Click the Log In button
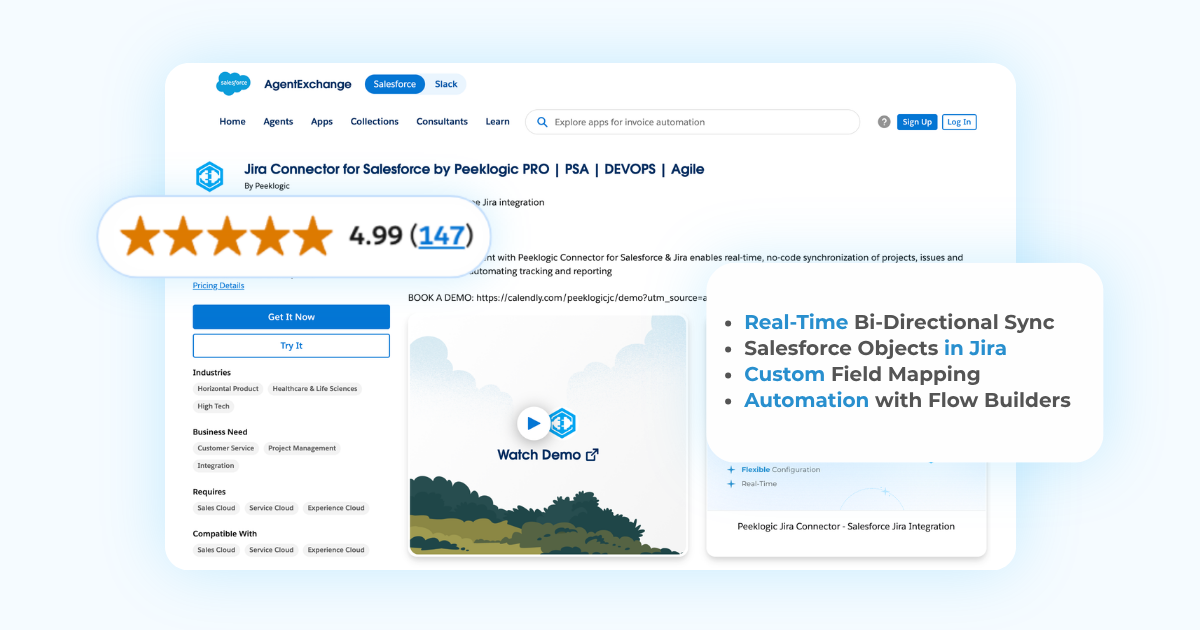 [x=959, y=122]
